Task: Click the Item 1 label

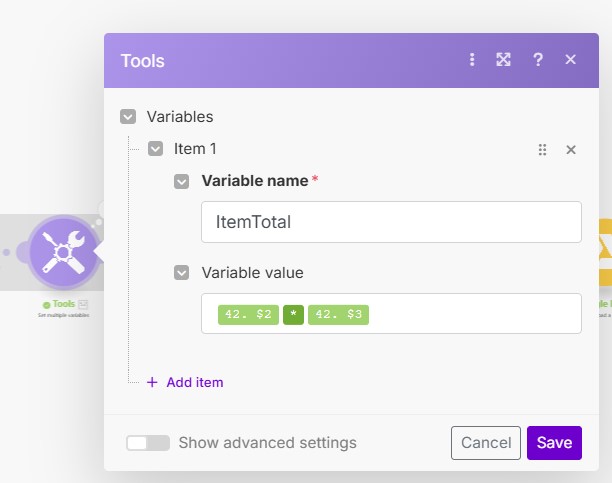Action: (195, 149)
